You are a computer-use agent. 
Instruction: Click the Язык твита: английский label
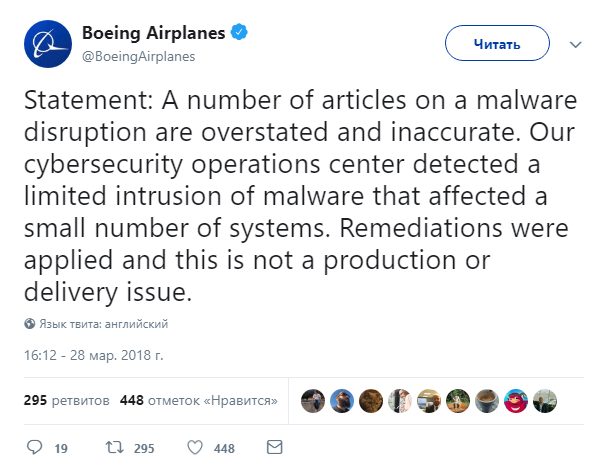point(103,324)
